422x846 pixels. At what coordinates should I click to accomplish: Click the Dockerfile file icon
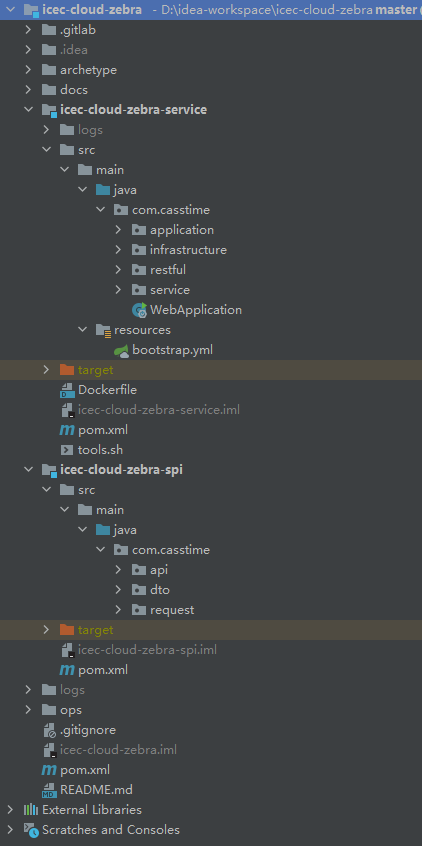coord(67,390)
